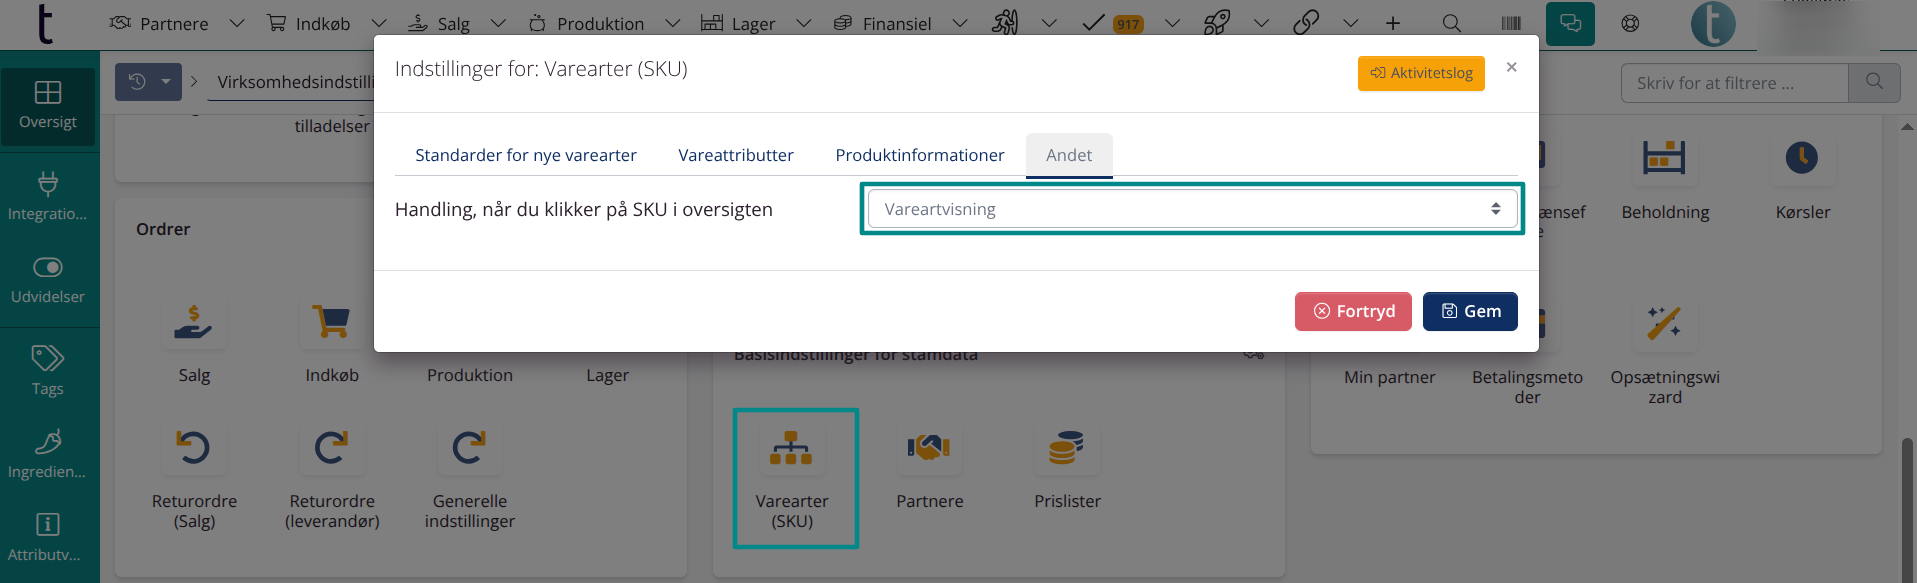Select Oversigt in the sidebar
The width and height of the screenshot is (1917, 583).
click(x=48, y=105)
